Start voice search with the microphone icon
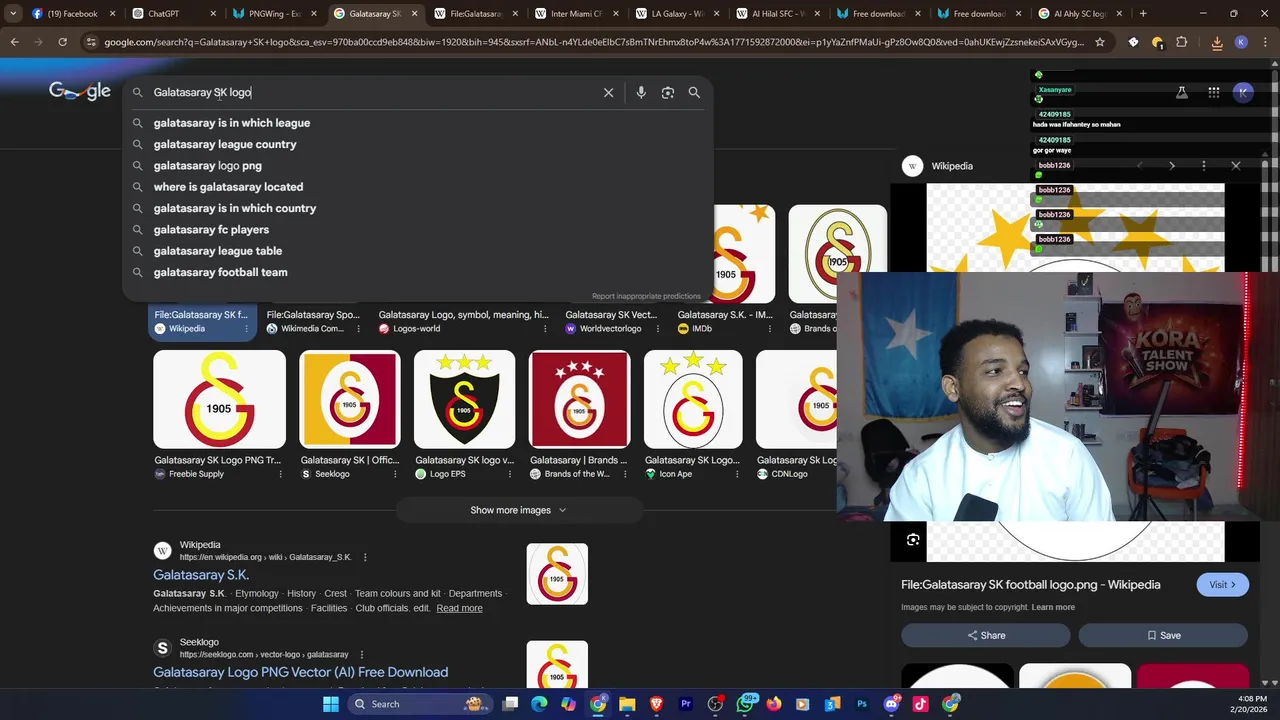 (641, 92)
